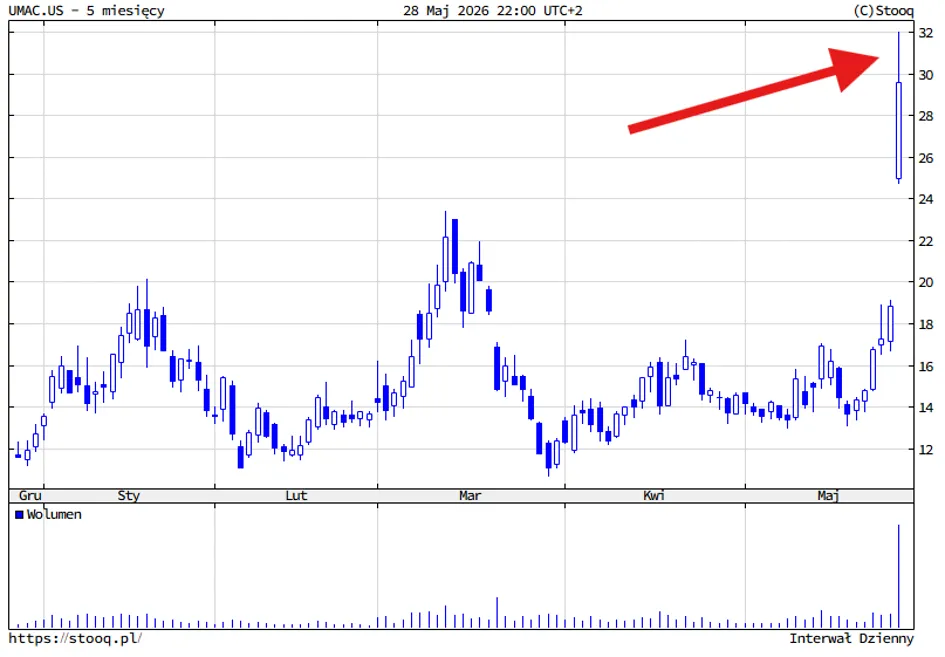Image resolution: width=945 pixels, height=657 pixels.
Task: Select the UMAC.US ticker title
Action: click(36, 10)
